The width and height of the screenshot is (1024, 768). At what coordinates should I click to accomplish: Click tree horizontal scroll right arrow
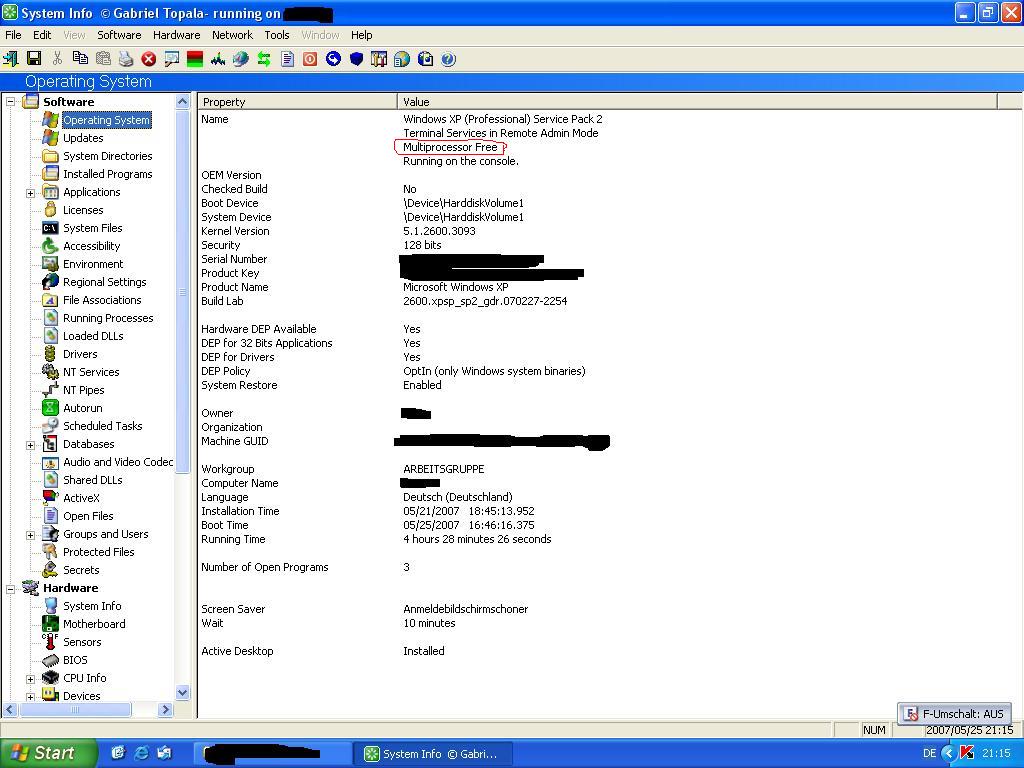point(166,709)
